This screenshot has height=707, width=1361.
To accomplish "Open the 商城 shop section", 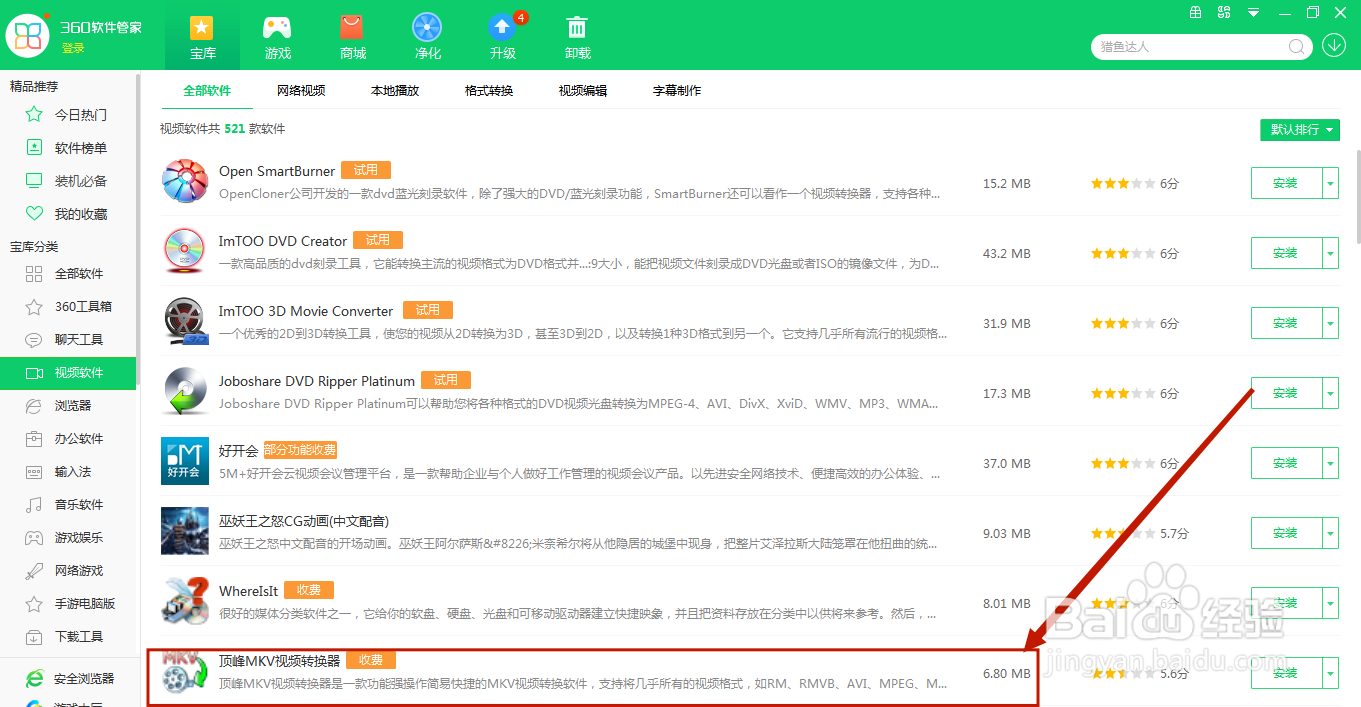I will (352, 36).
